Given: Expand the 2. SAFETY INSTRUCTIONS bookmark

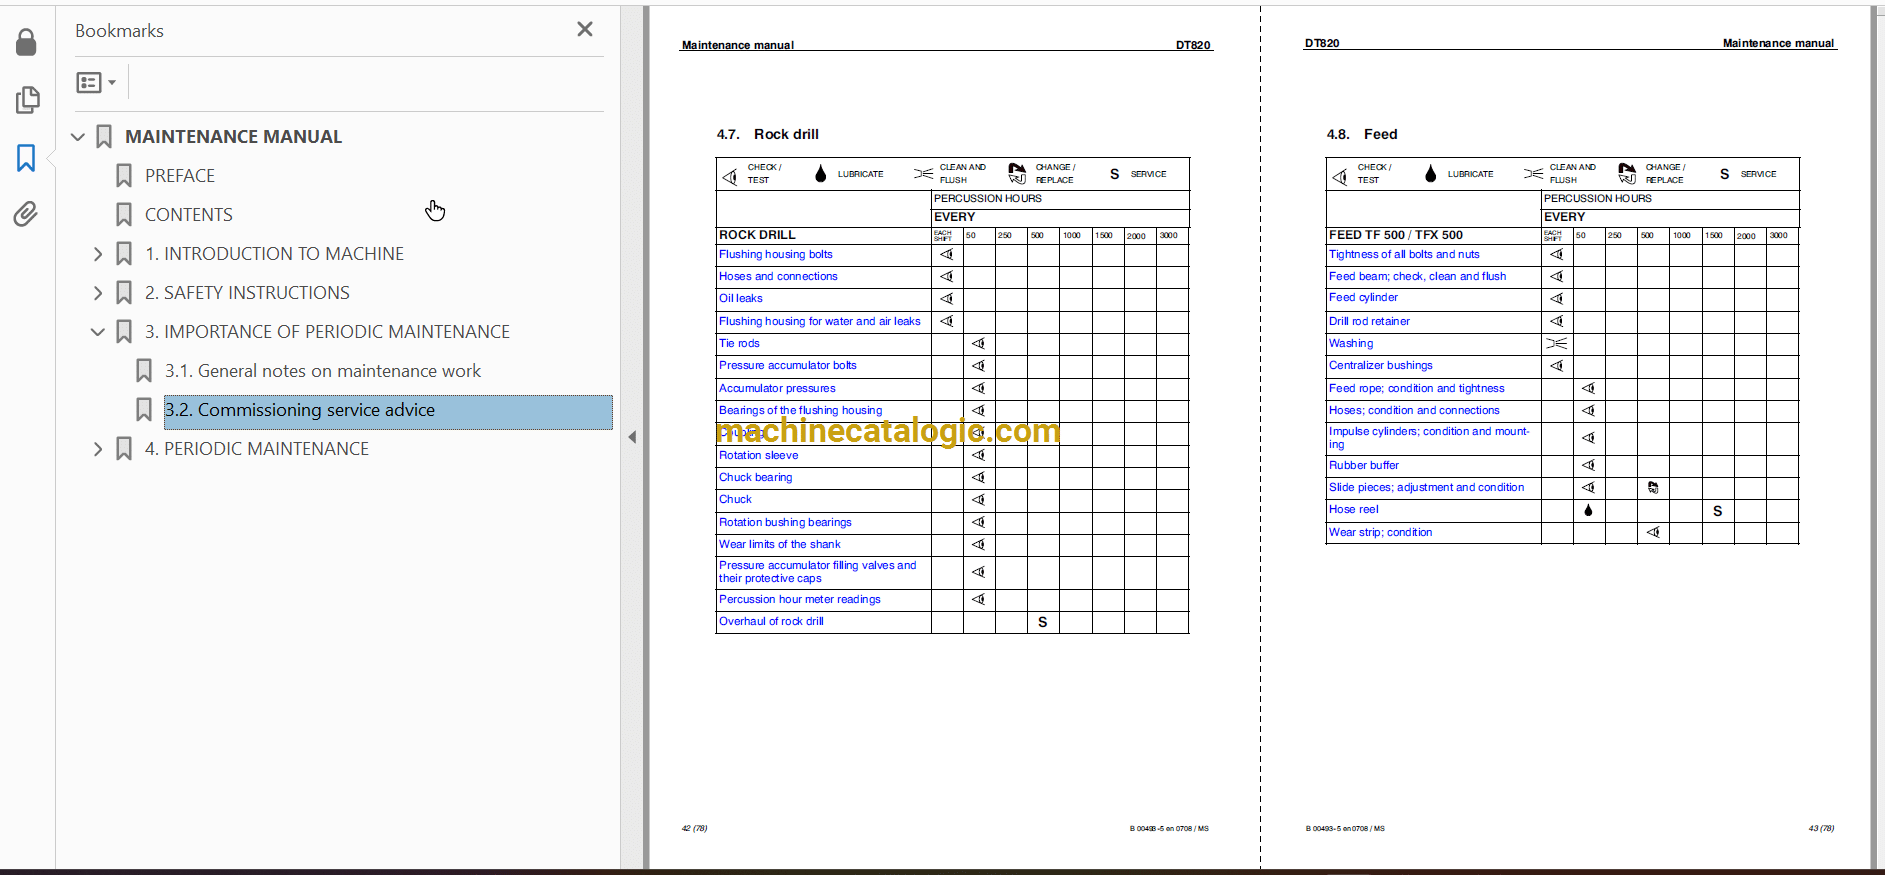Looking at the screenshot, I should coord(98,293).
